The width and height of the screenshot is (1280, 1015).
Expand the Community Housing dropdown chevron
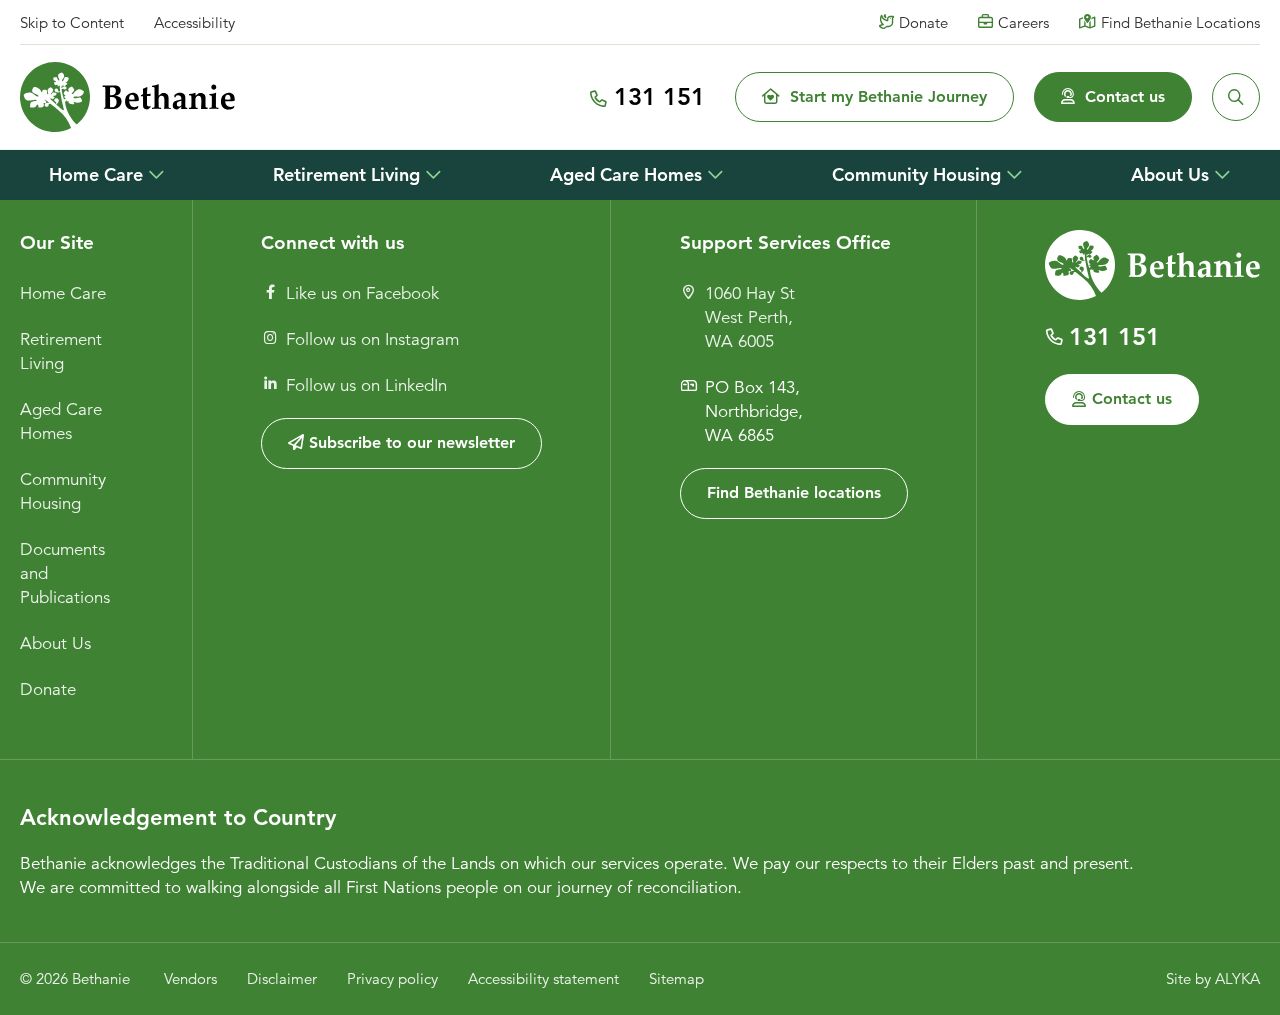pyautogui.click(x=1014, y=175)
